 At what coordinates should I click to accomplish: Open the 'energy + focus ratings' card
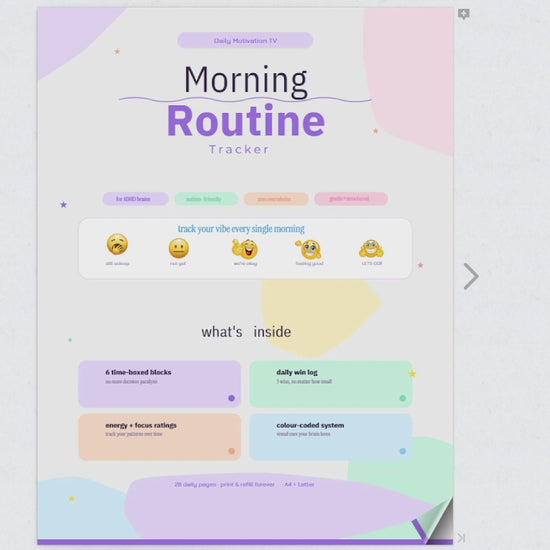160,437
